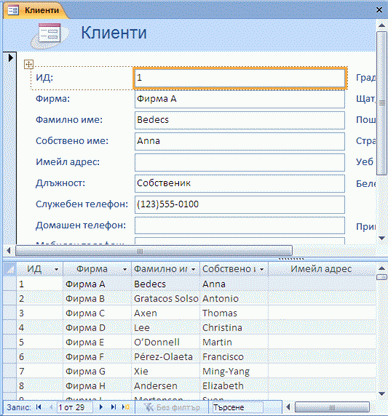
Task: Go to last record
Action: pos(113,407)
